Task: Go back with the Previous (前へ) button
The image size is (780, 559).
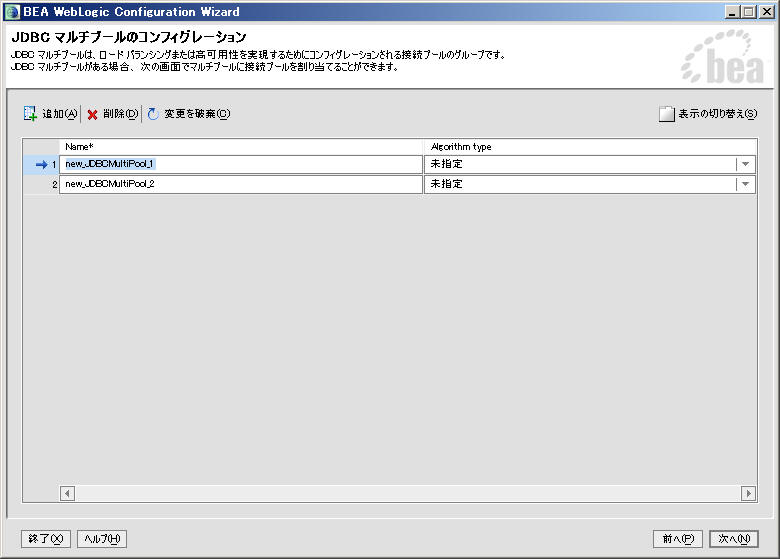Action: [677, 539]
